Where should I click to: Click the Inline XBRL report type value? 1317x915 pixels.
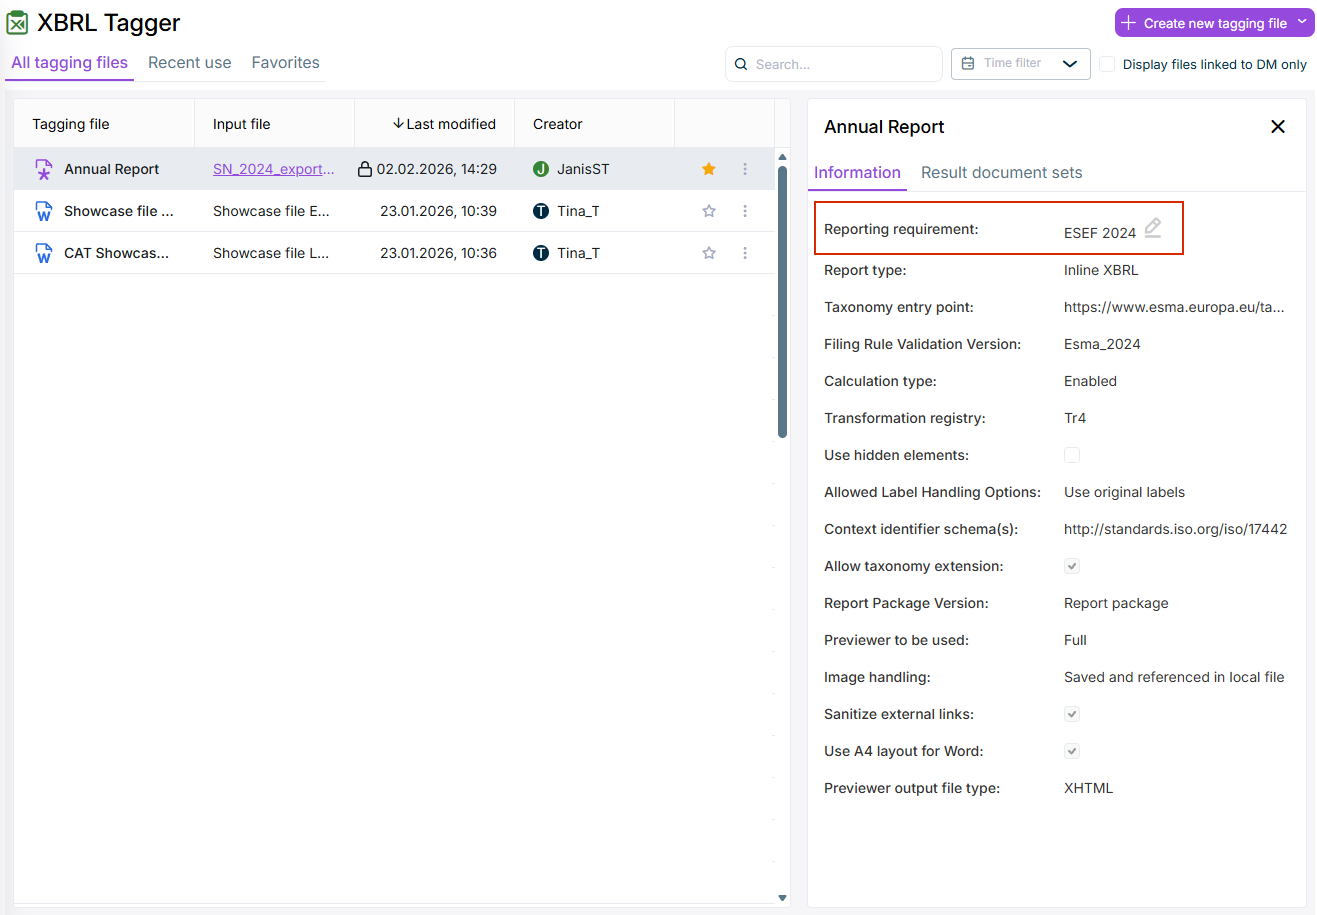tap(1101, 270)
